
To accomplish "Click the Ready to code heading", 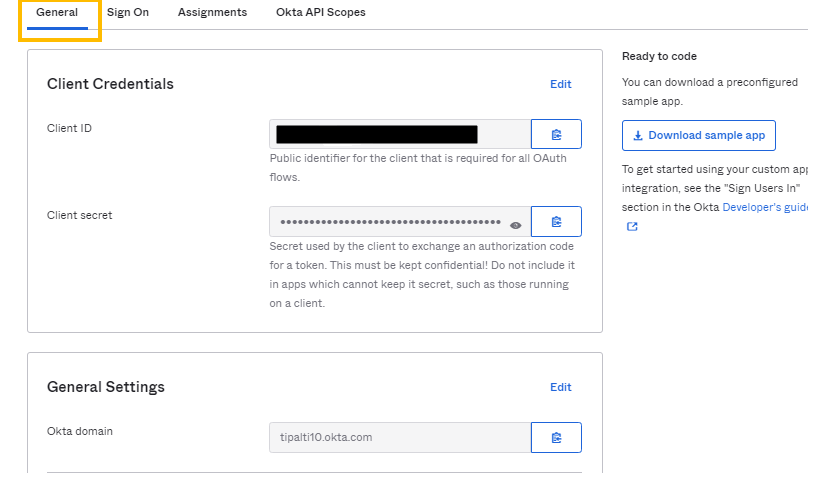I will click(659, 56).
